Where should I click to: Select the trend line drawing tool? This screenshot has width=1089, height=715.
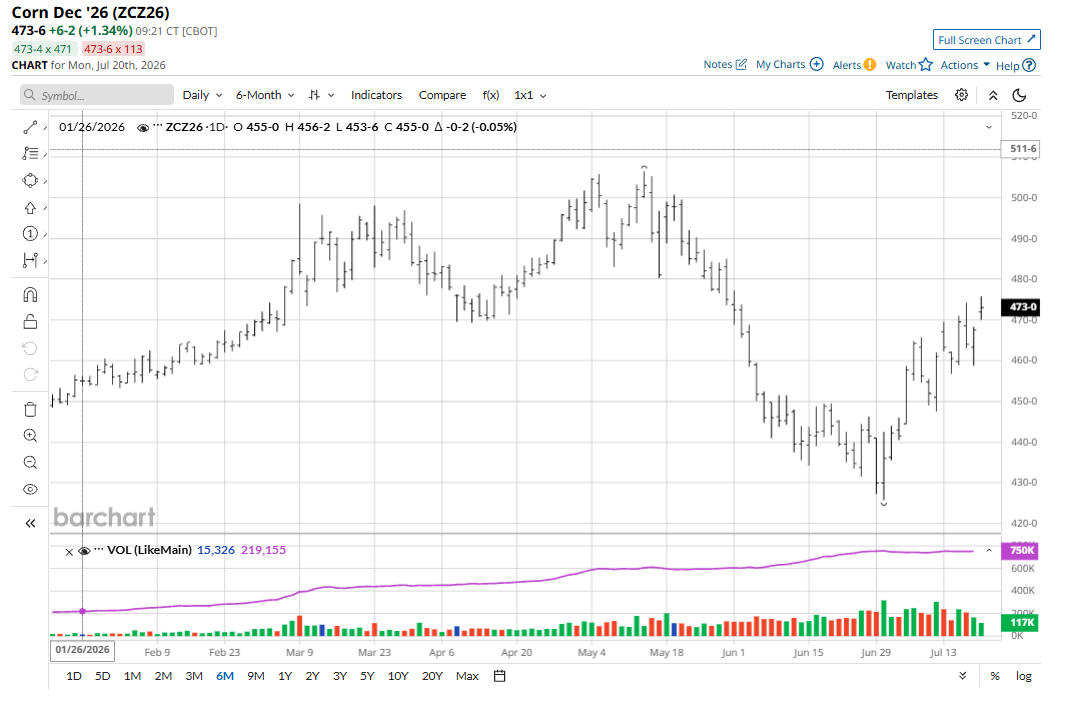(x=30, y=127)
